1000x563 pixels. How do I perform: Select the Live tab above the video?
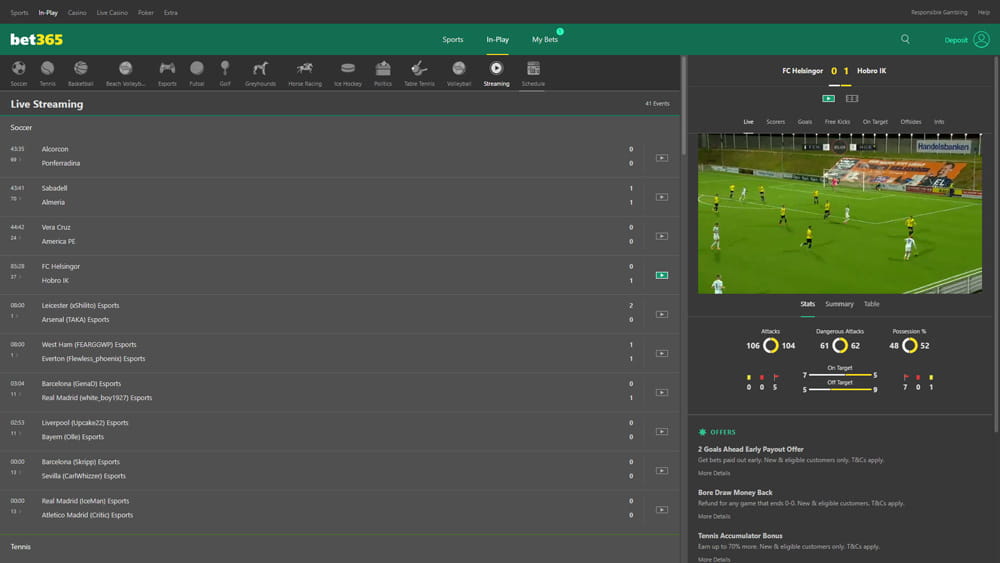click(748, 122)
